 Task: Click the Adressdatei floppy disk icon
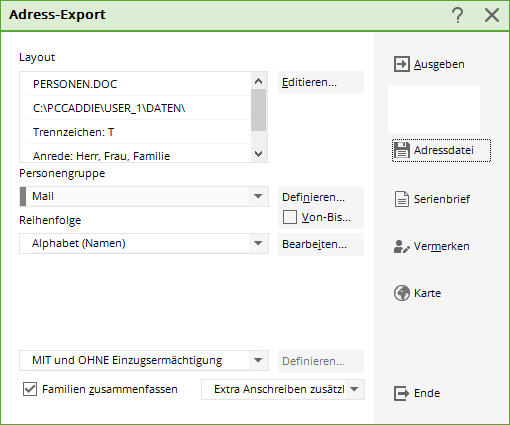click(402, 150)
